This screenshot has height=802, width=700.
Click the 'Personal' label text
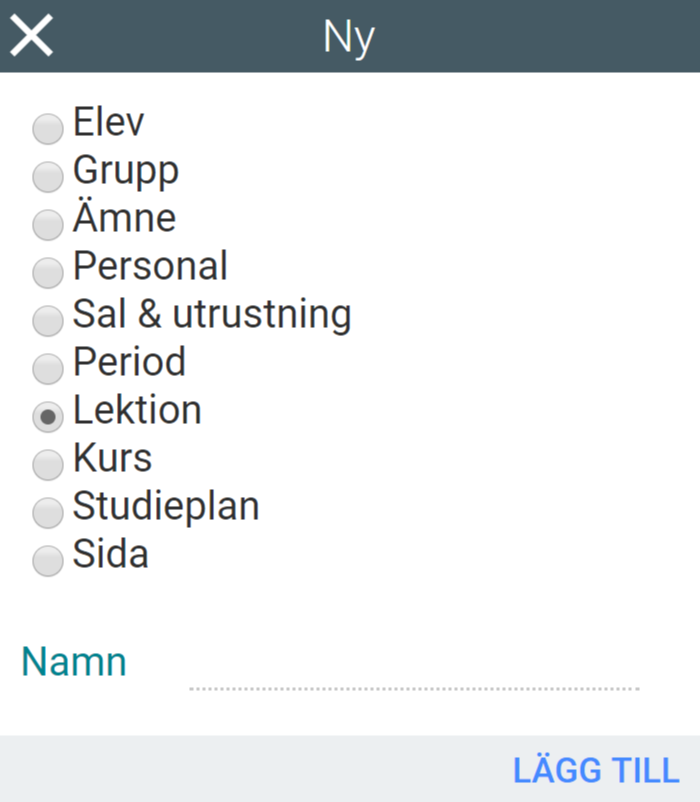click(151, 266)
